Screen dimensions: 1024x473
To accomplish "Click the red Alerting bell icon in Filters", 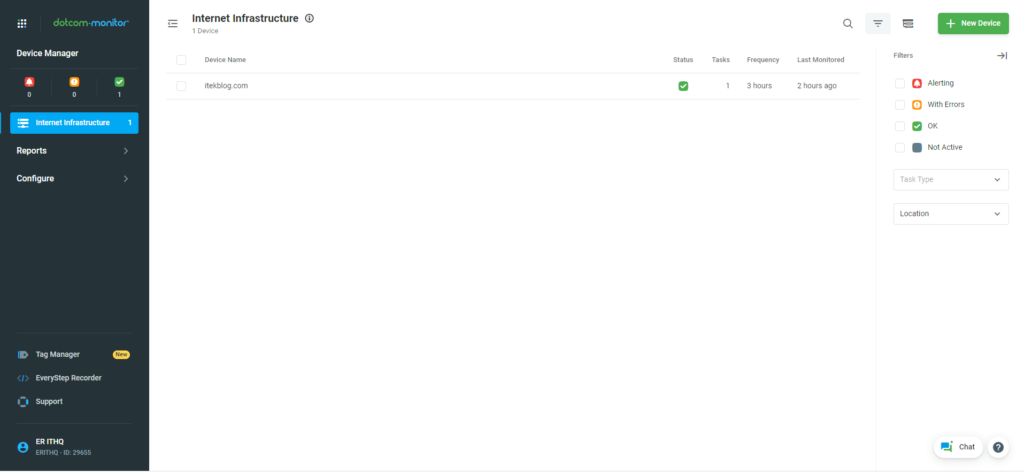I will click(917, 84).
